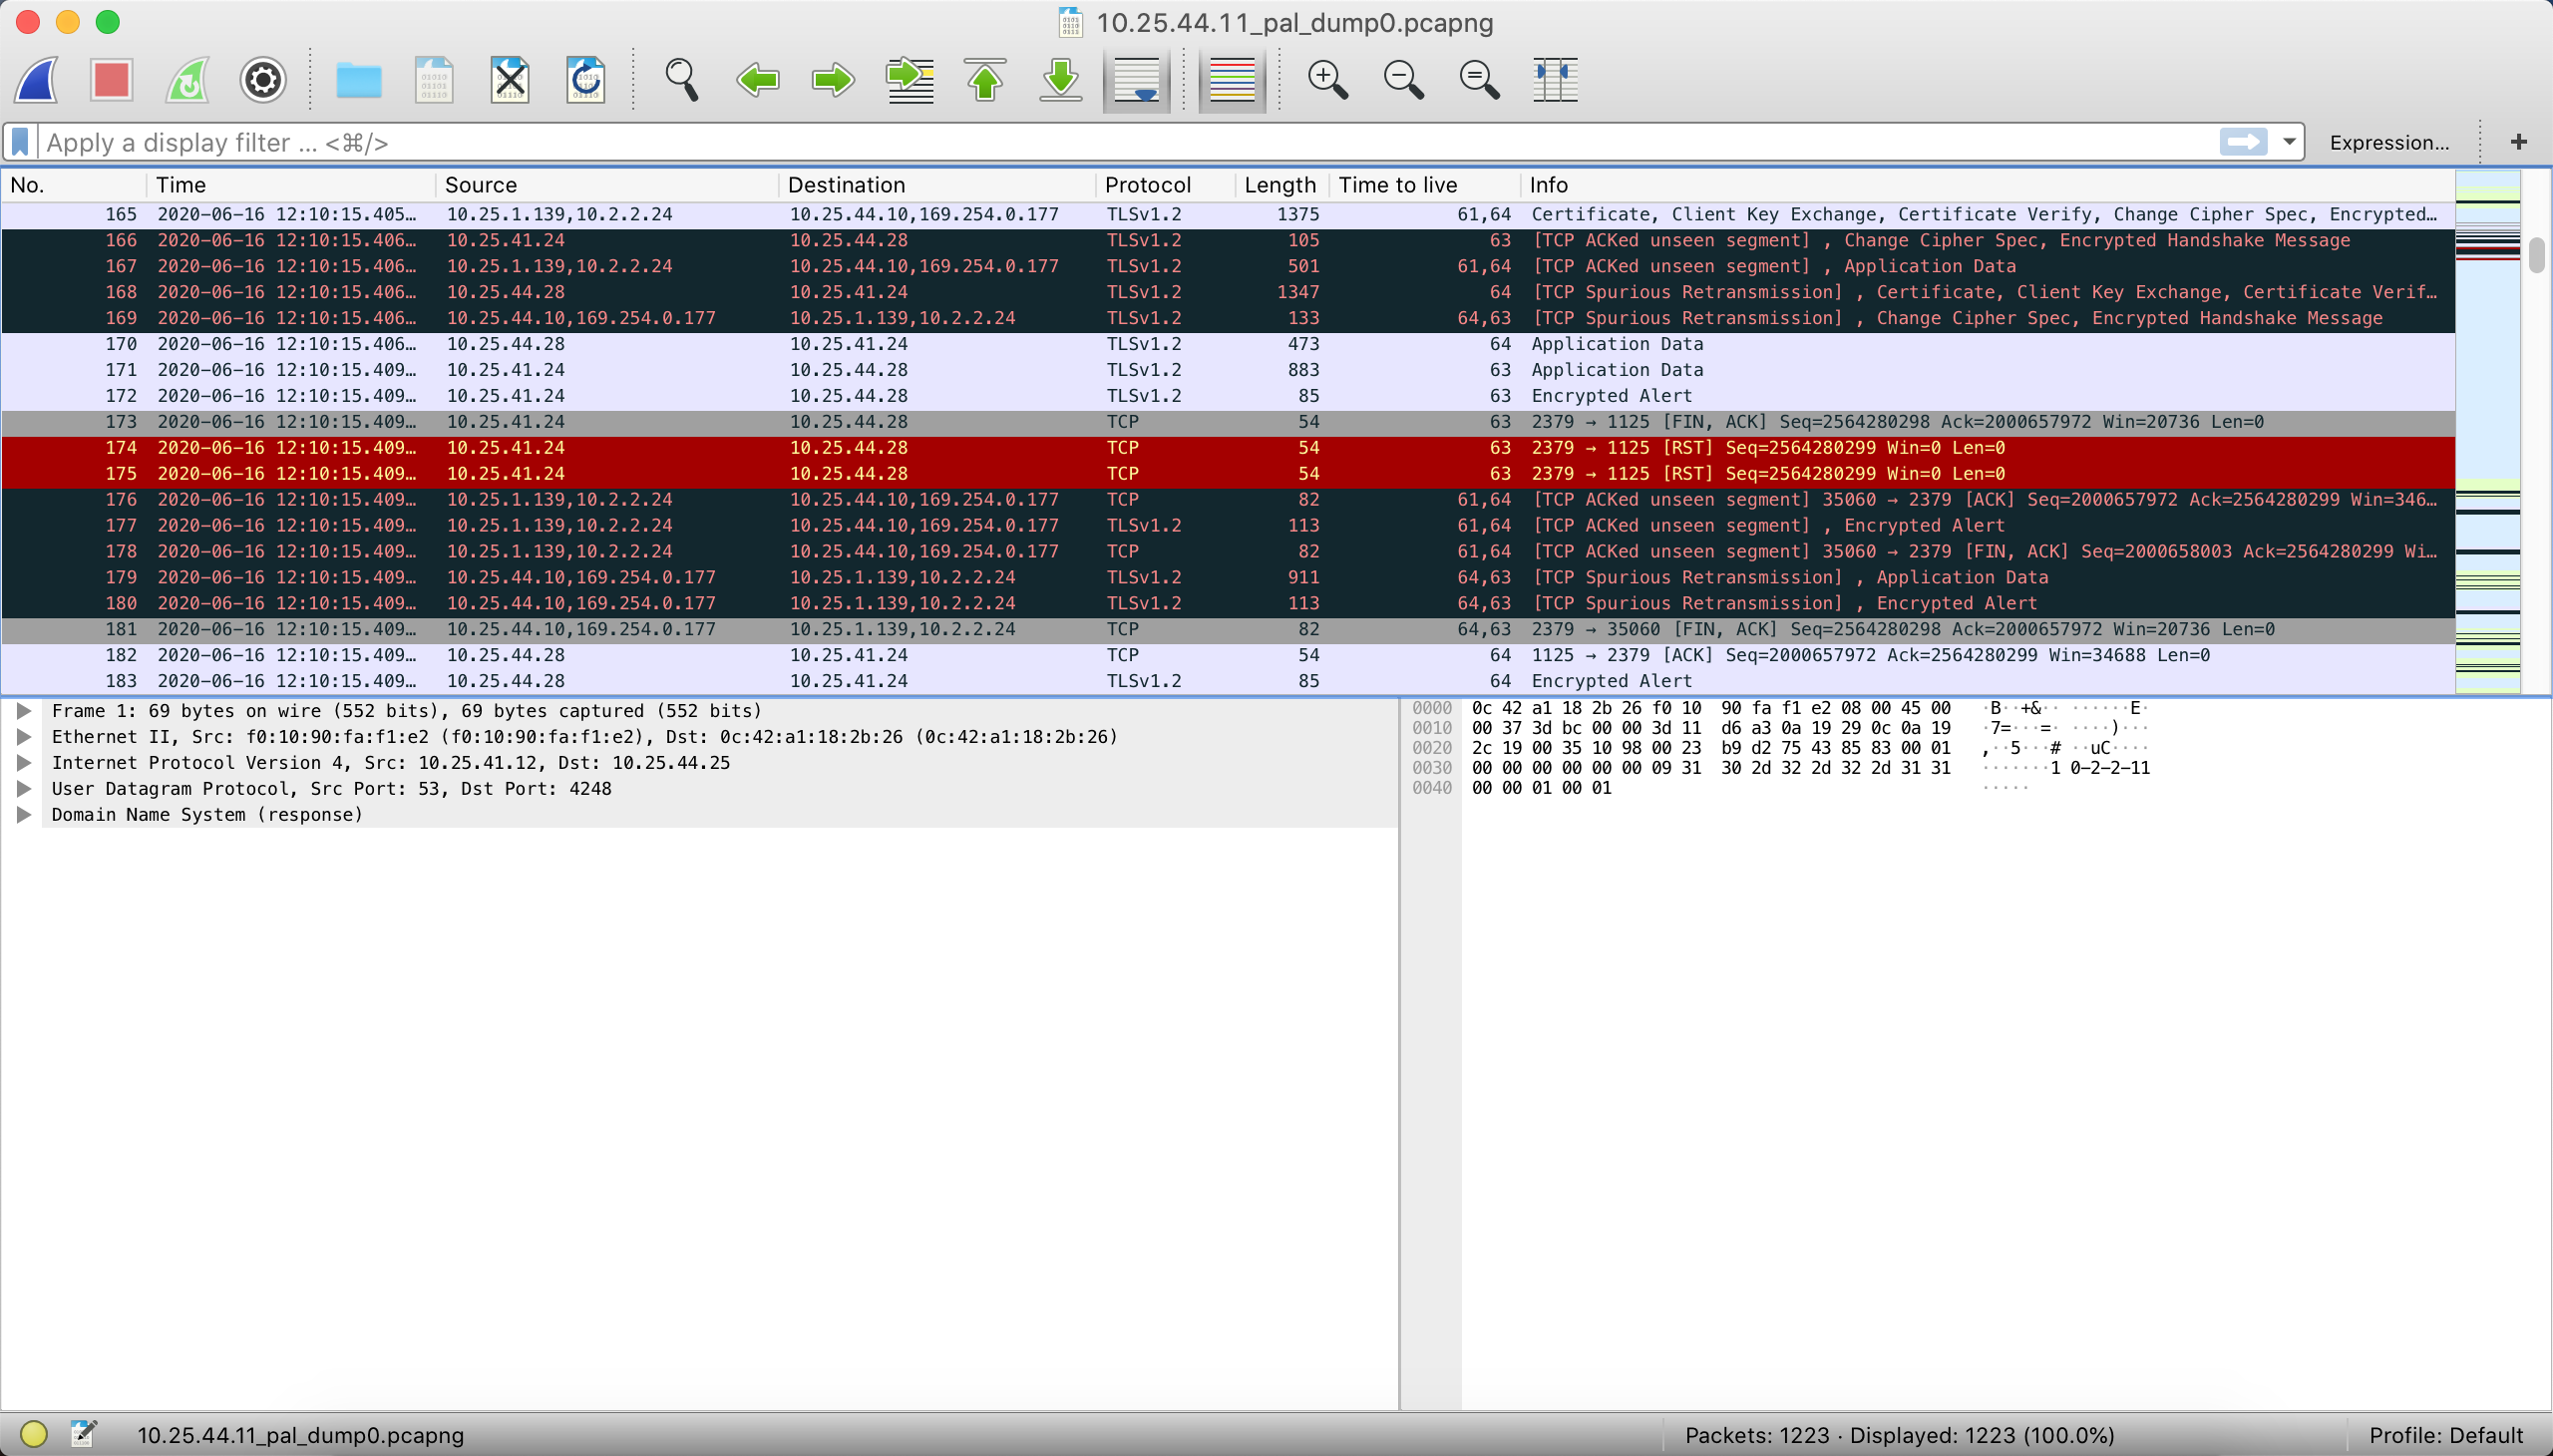This screenshot has height=1456, width=2553.
Task: Open the Expression... filter builder
Action: click(x=2388, y=142)
